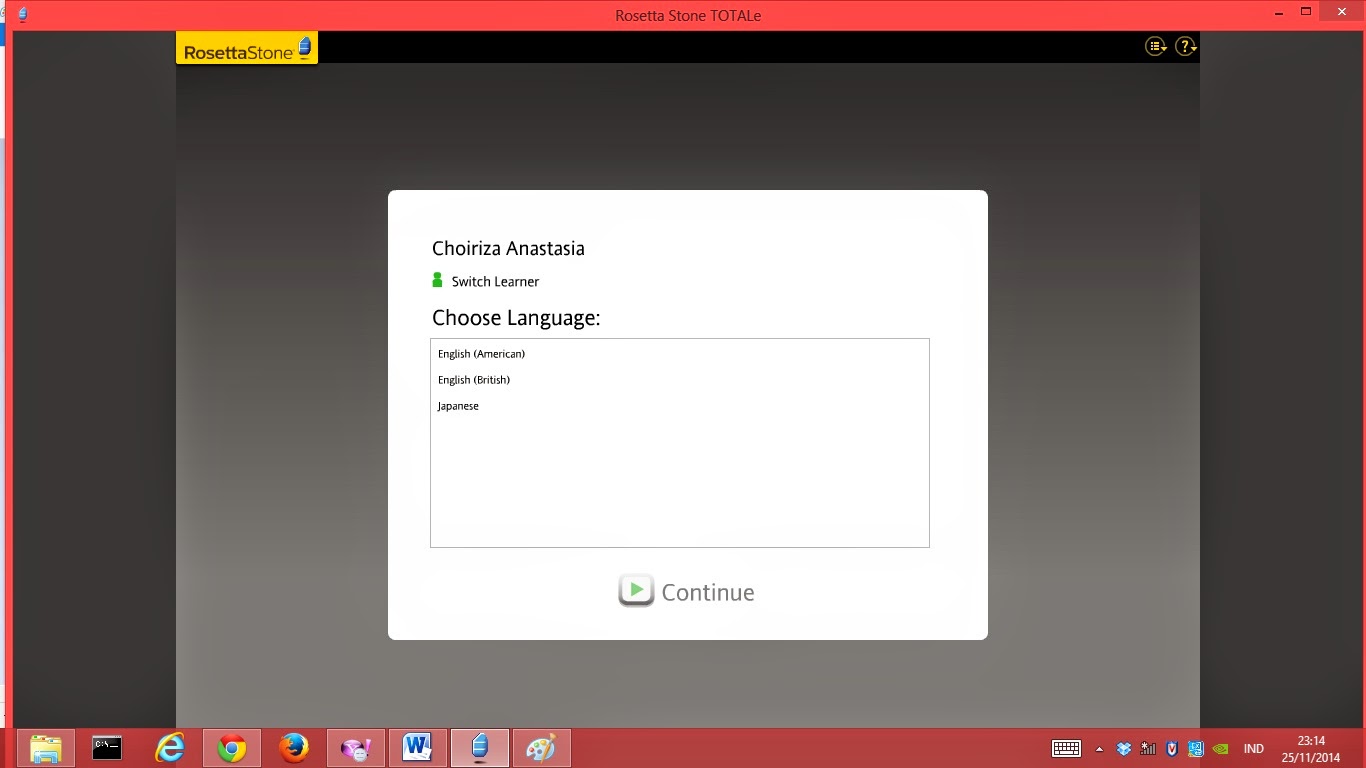Change IND input language indicator
Screen dimensions: 1366x768
(1253, 748)
